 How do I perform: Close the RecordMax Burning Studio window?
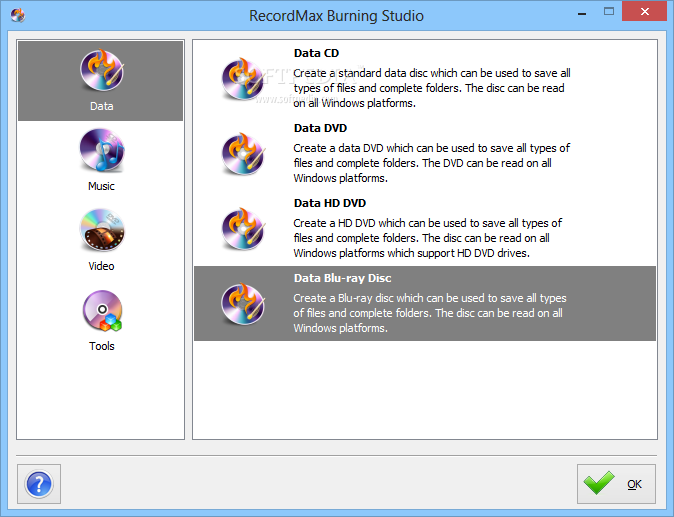pyautogui.click(x=644, y=12)
